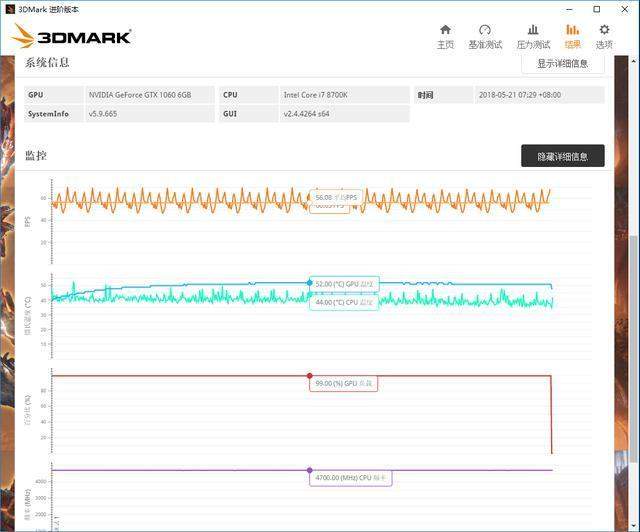Click the GUI version v2.4.4264 s64

[x=307, y=114]
